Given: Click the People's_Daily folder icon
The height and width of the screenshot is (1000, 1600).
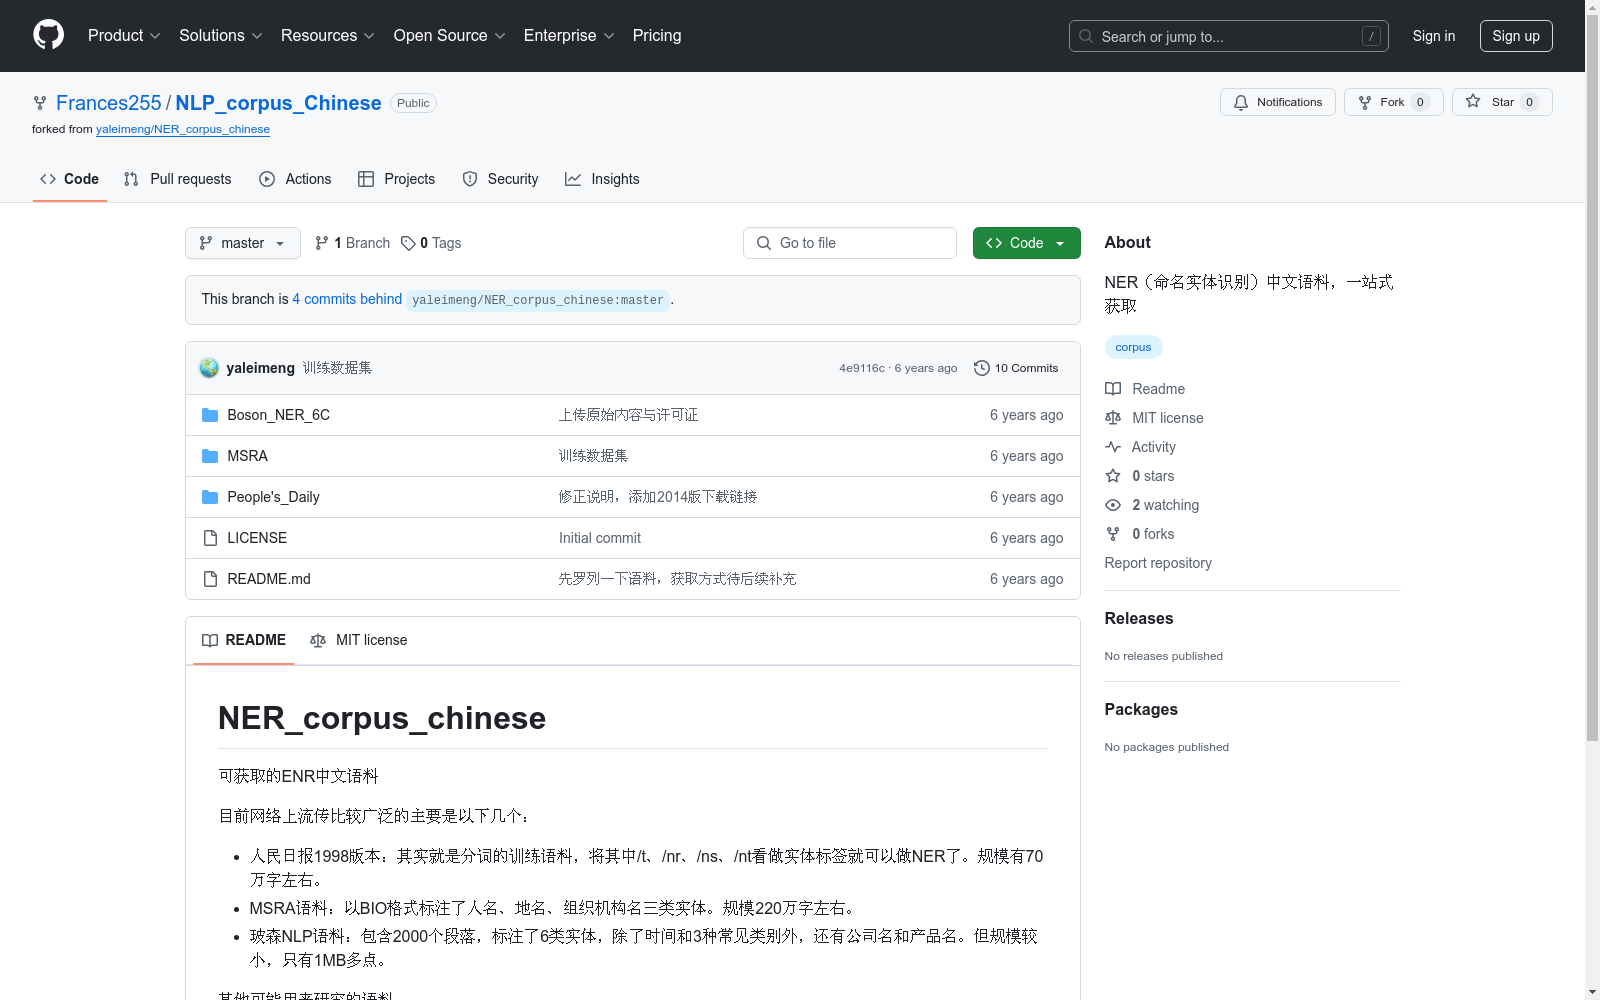Looking at the screenshot, I should click(210, 497).
